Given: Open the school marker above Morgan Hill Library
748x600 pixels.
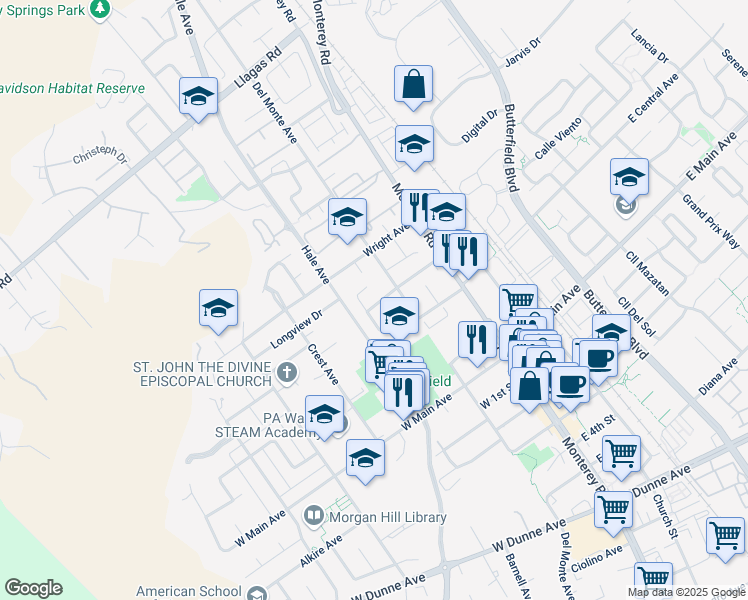Looking at the screenshot, I should tap(365, 460).
